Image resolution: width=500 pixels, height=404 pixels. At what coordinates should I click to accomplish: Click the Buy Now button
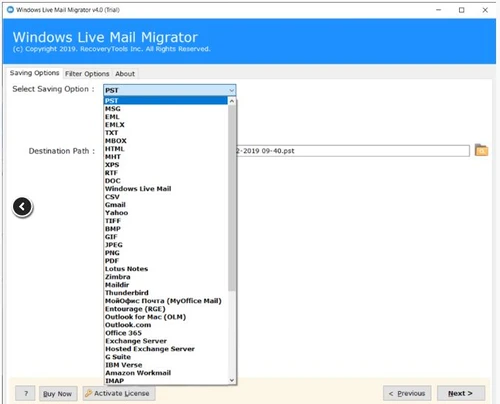[x=57, y=394]
